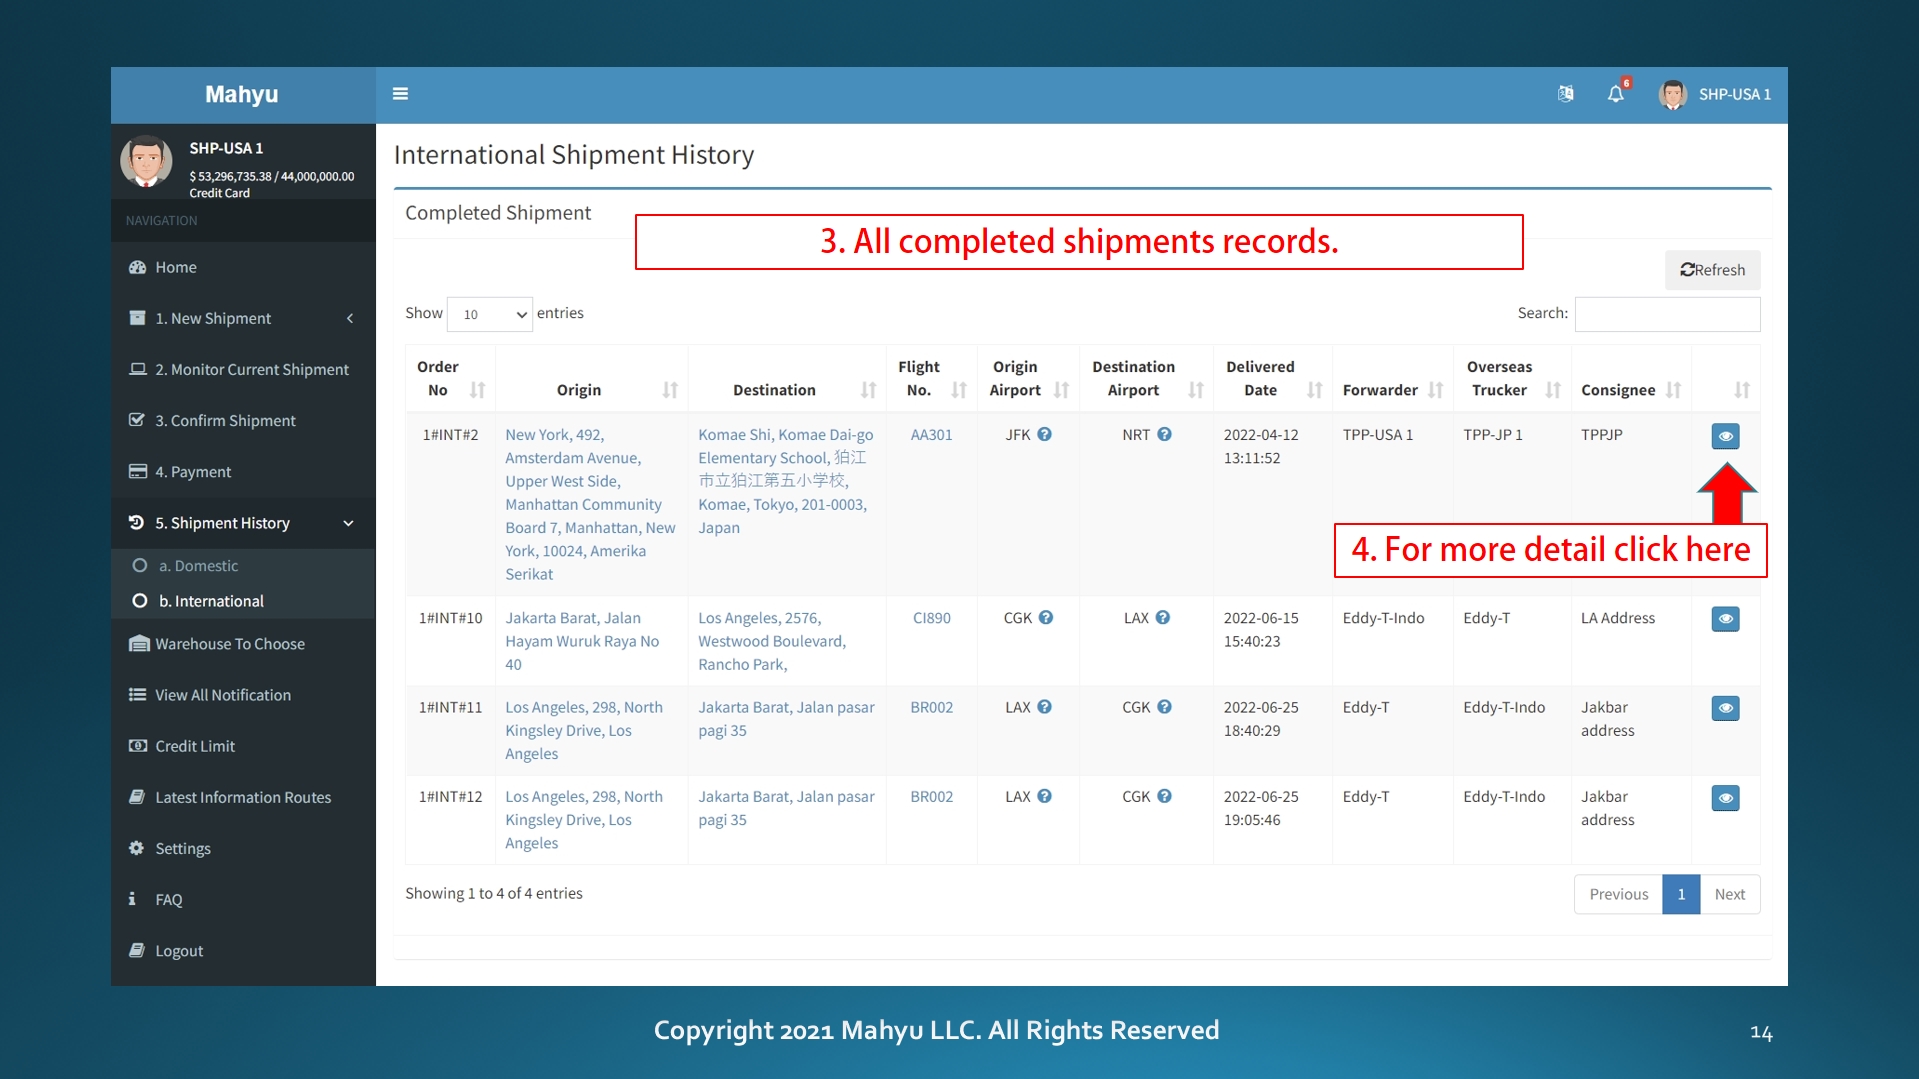Sort table by Delivered Date column

(1272, 378)
